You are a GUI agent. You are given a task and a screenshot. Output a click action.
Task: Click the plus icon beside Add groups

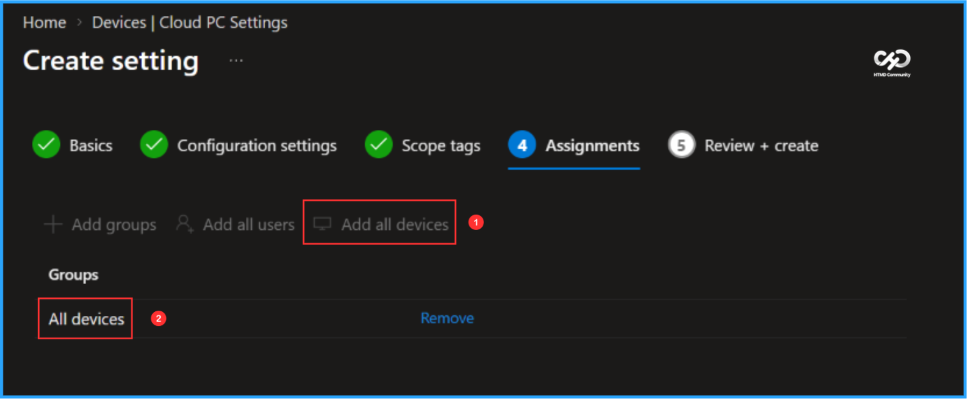click(53, 224)
